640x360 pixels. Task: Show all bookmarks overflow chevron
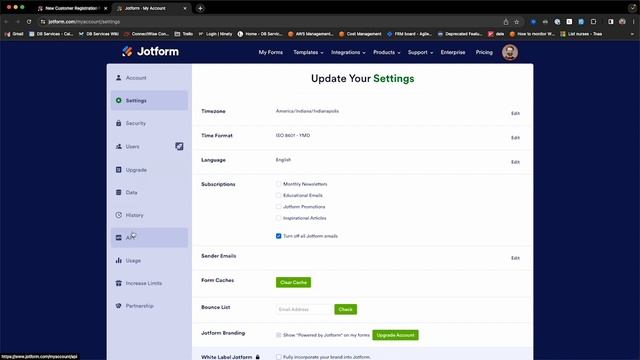tap(632, 34)
